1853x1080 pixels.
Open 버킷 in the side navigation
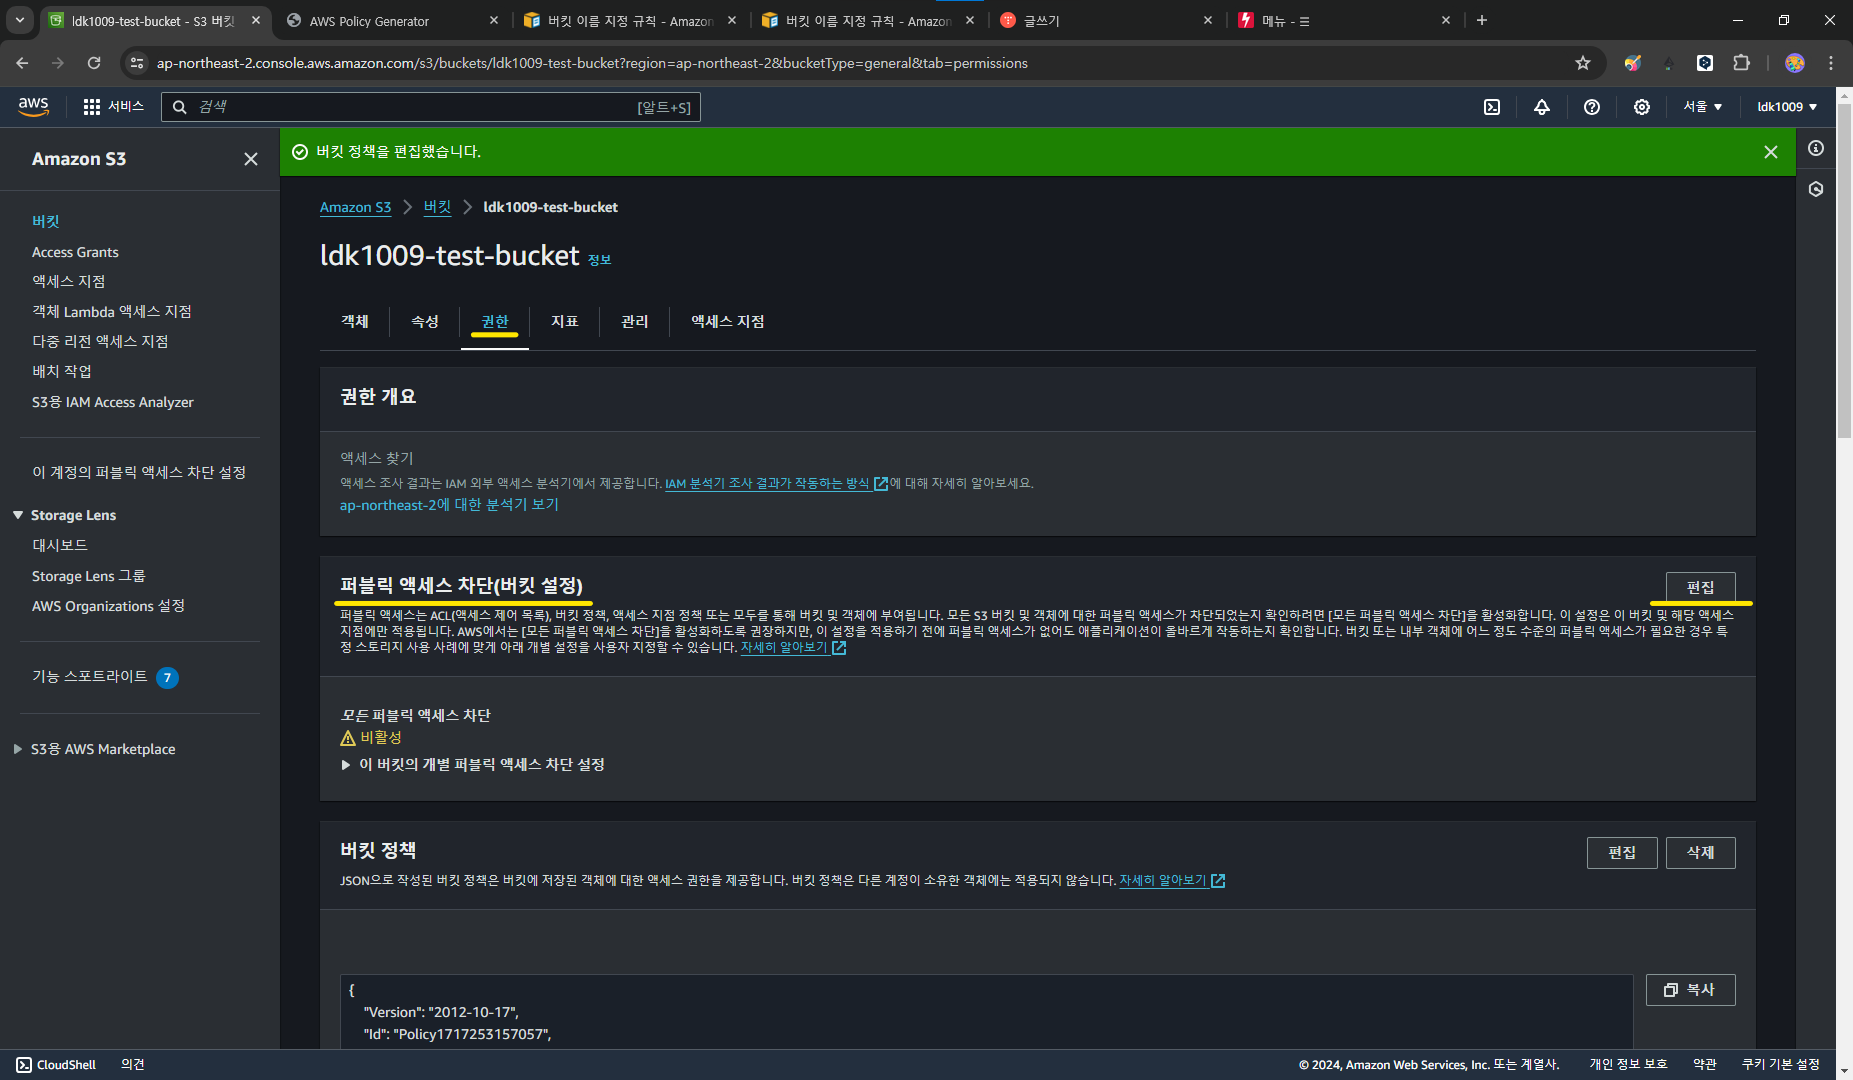tap(46, 222)
